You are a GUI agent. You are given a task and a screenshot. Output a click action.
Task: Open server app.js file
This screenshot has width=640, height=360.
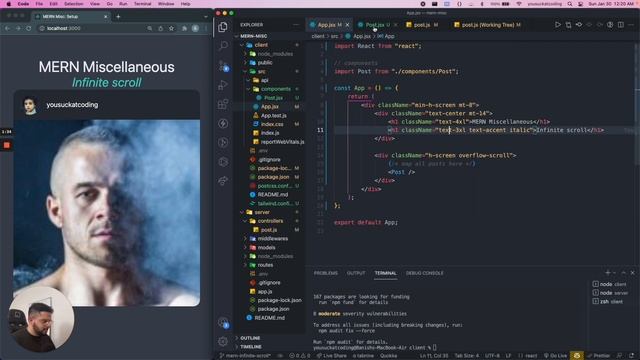(264, 291)
